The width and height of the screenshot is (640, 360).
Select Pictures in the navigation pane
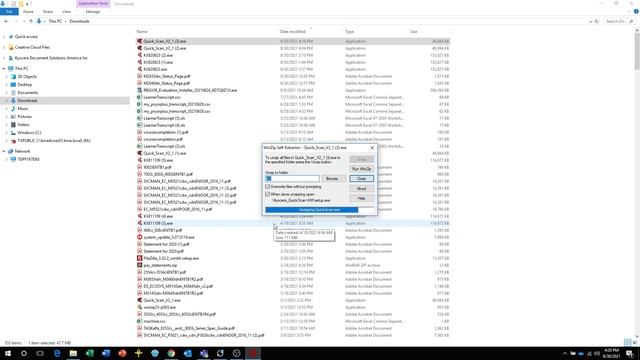(24, 117)
